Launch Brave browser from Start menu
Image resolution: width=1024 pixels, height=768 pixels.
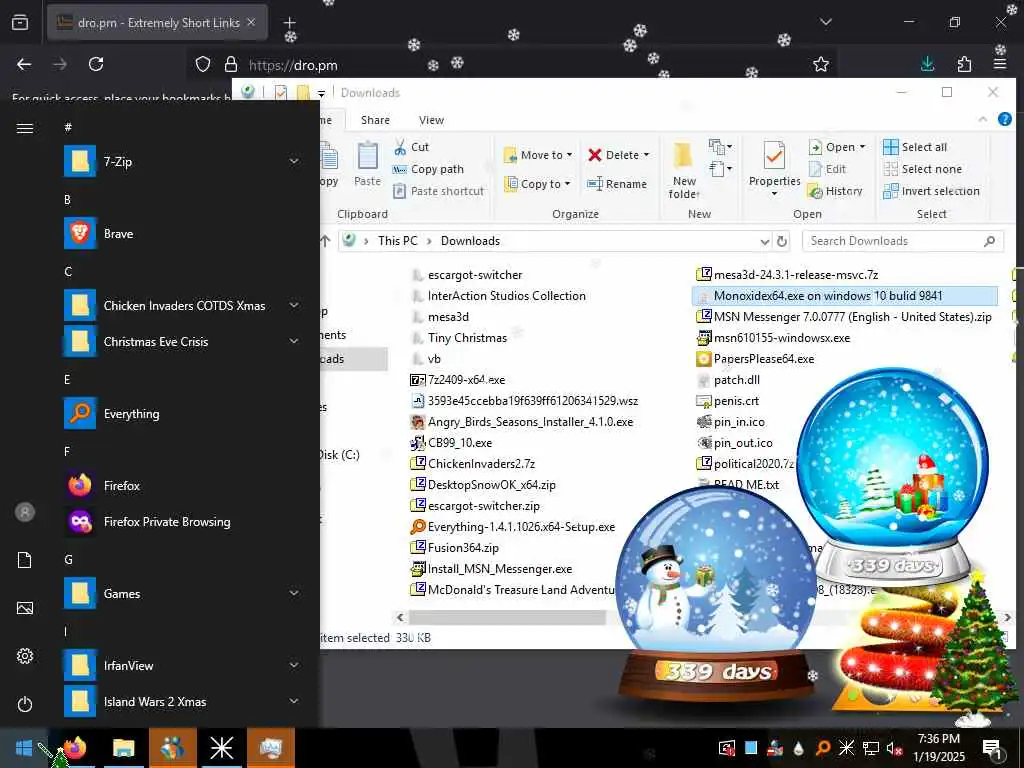(182, 233)
